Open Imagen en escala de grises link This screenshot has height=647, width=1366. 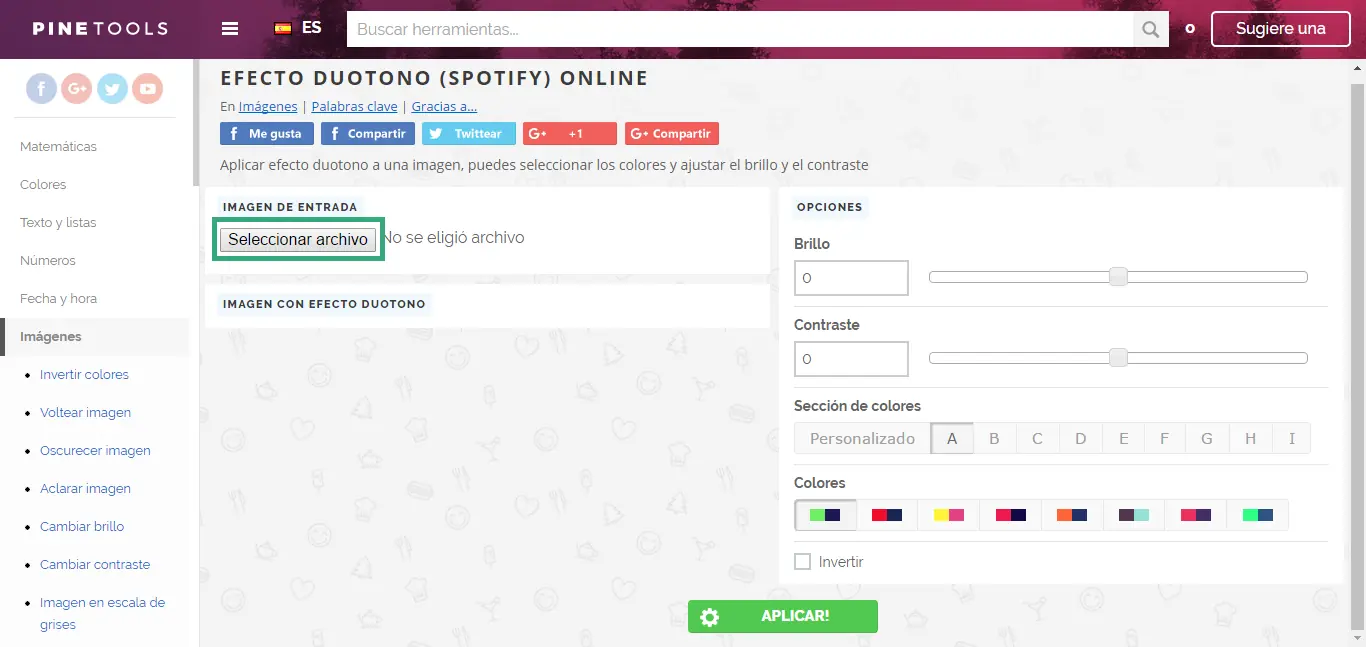pos(102,613)
